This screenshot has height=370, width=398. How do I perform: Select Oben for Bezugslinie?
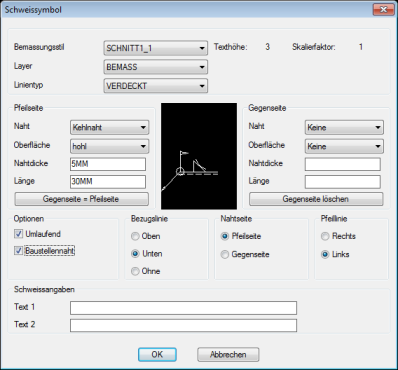pos(135,236)
